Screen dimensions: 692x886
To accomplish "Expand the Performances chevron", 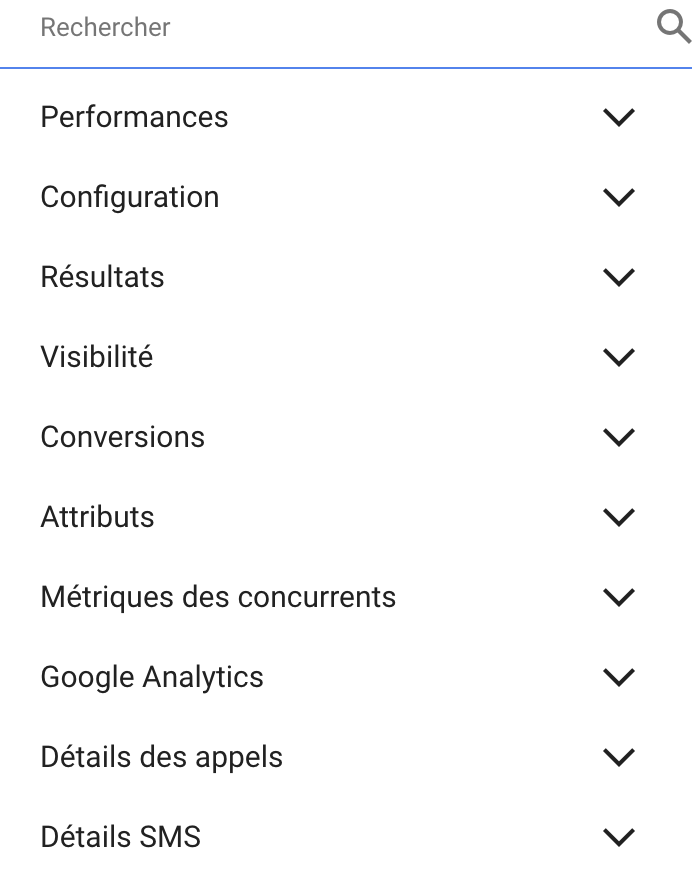I will pos(620,117).
